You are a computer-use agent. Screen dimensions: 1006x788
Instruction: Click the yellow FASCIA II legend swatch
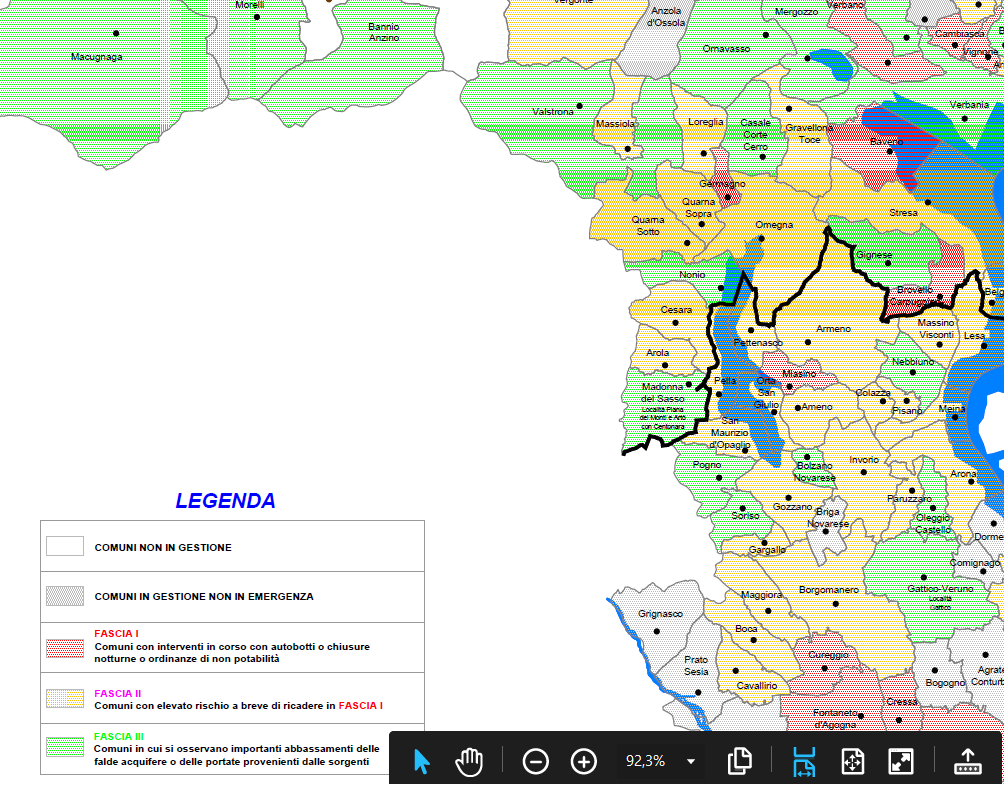65,699
